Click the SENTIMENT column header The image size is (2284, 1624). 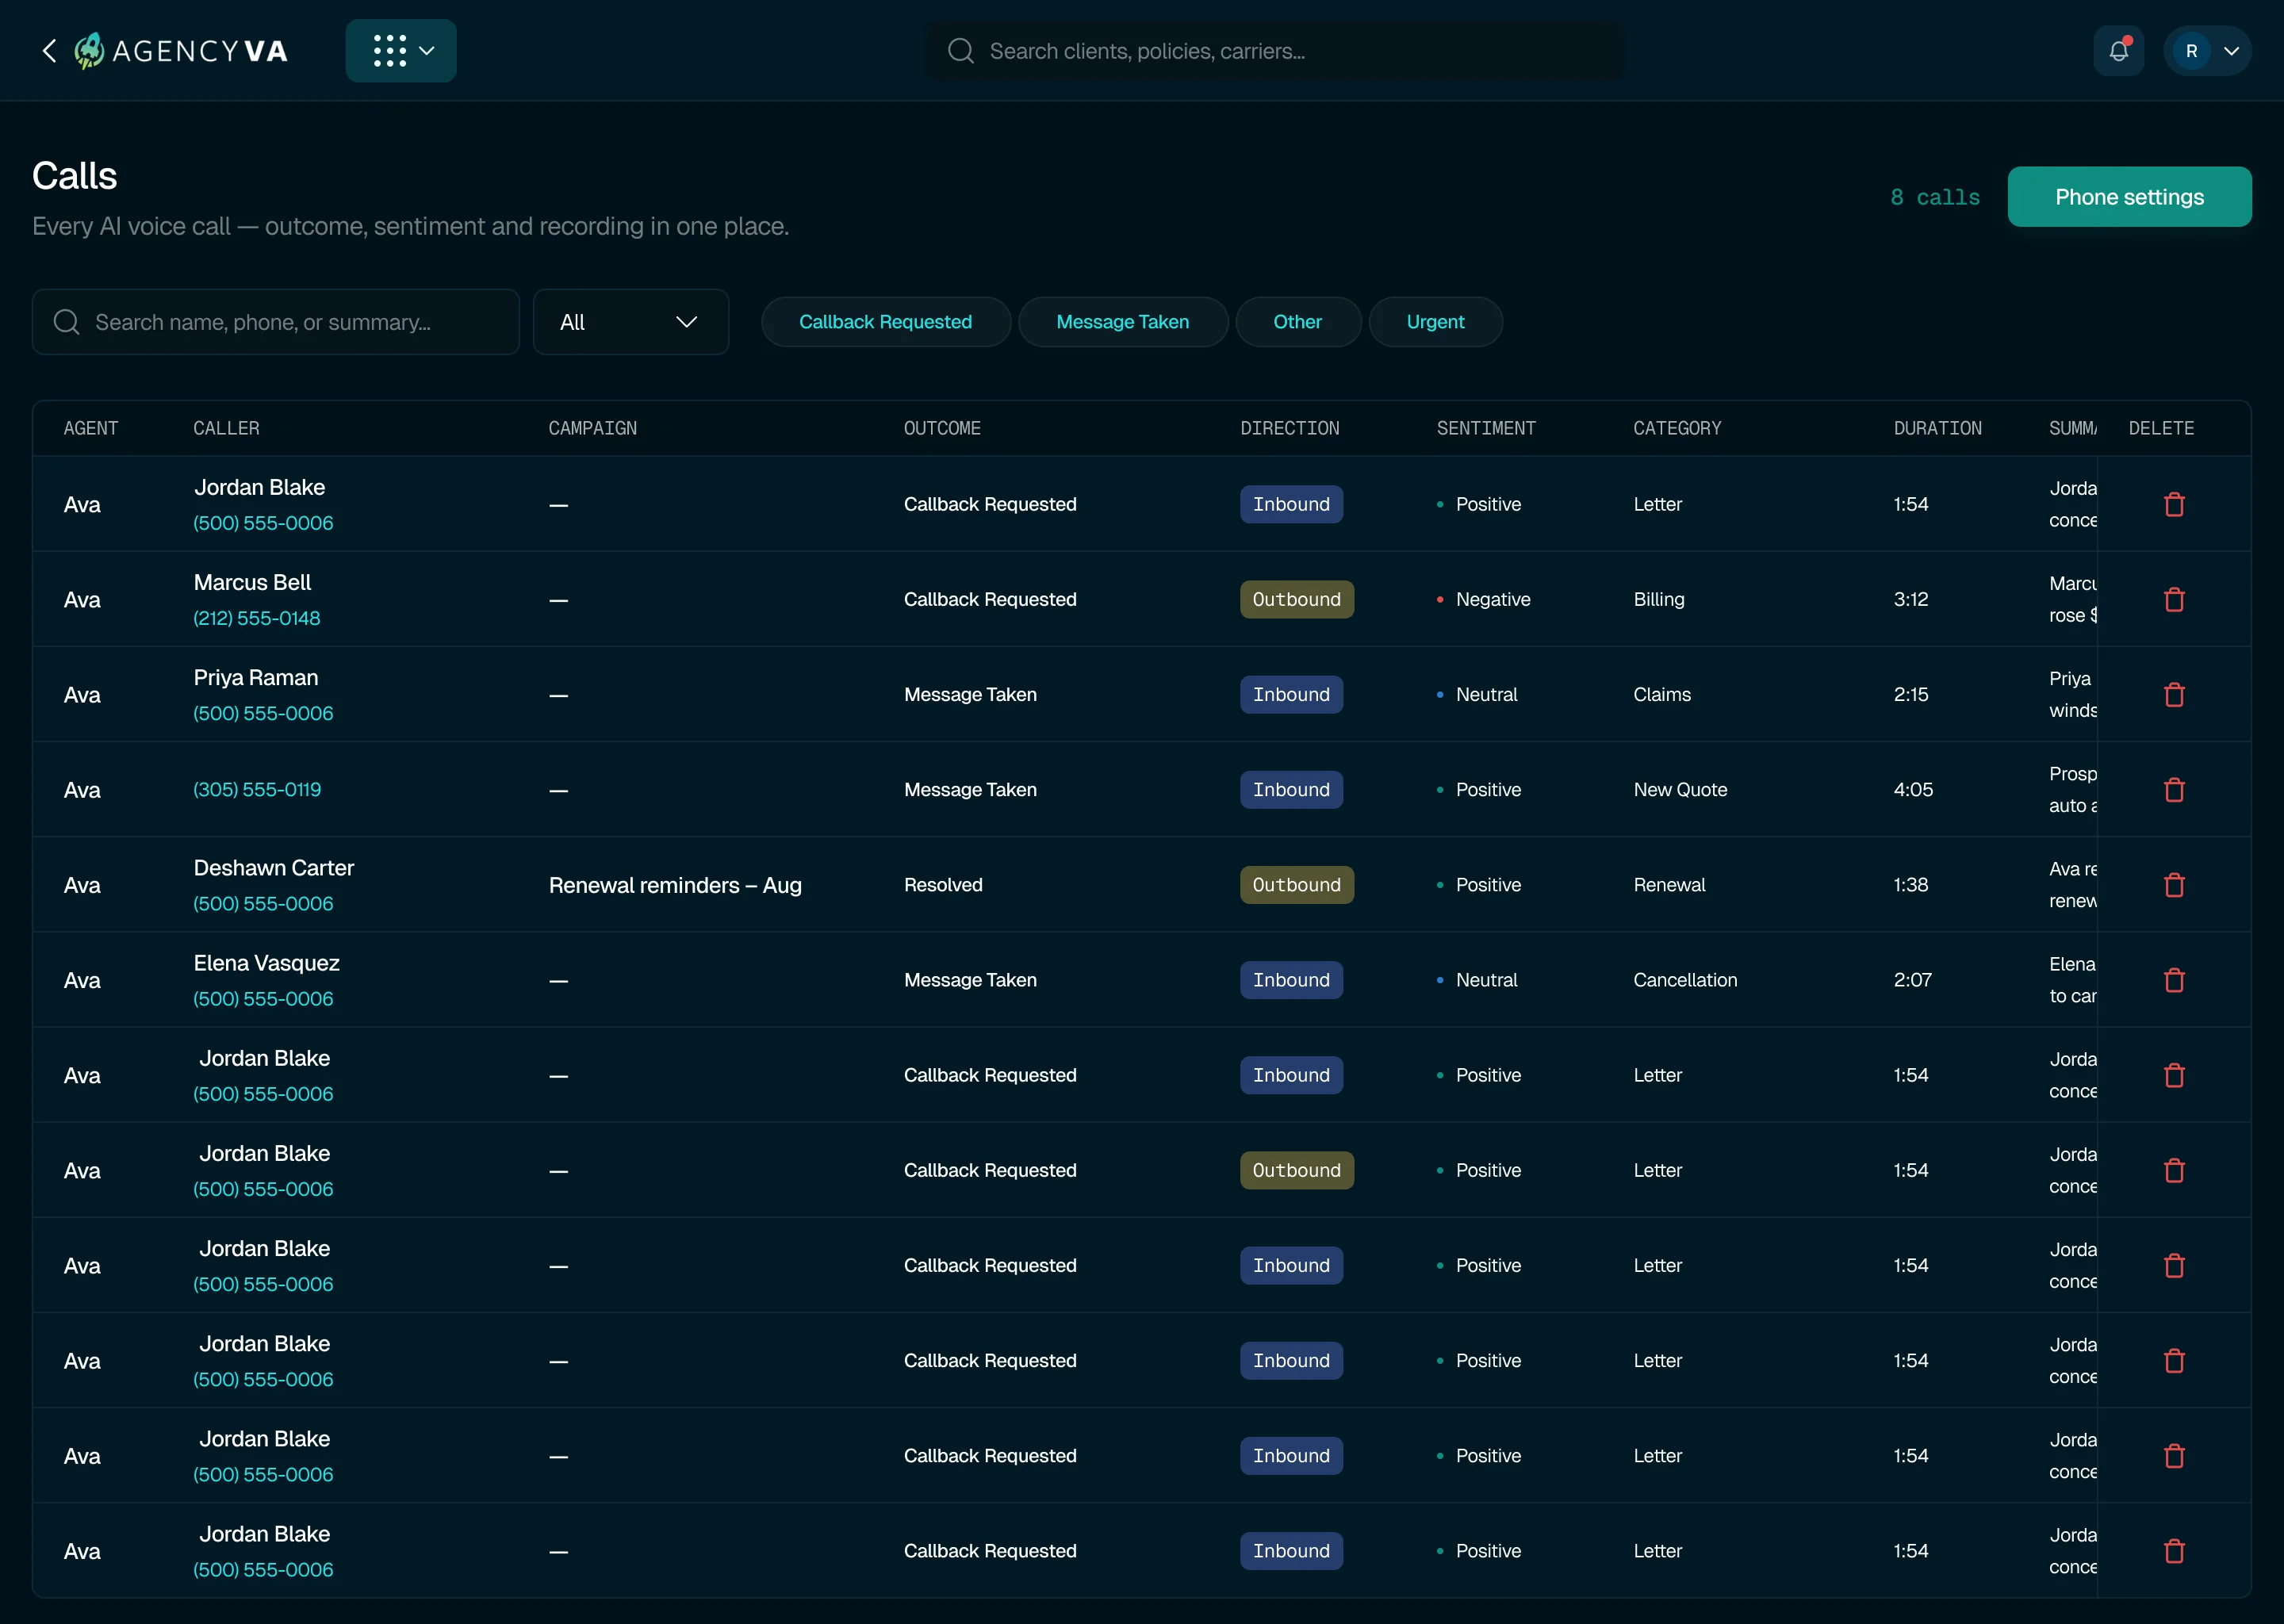pos(1486,428)
